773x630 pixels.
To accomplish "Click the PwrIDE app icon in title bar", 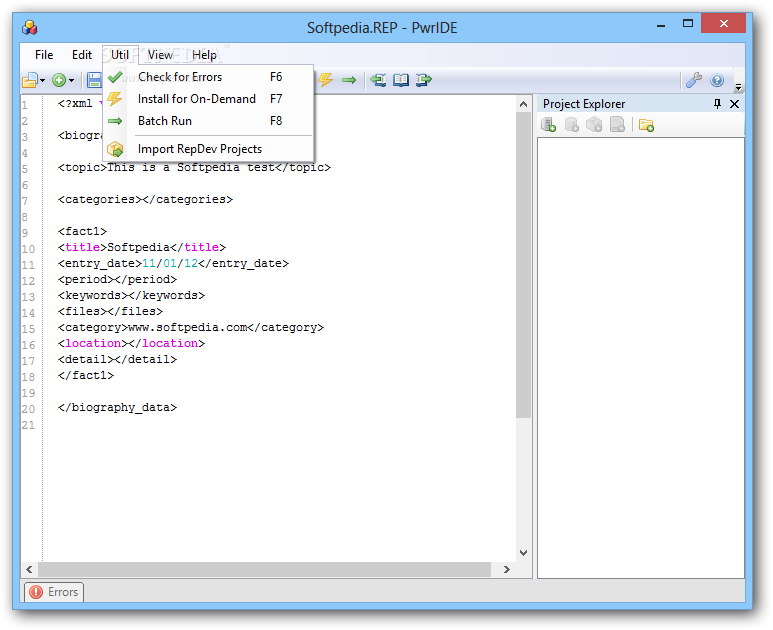I will (x=30, y=28).
